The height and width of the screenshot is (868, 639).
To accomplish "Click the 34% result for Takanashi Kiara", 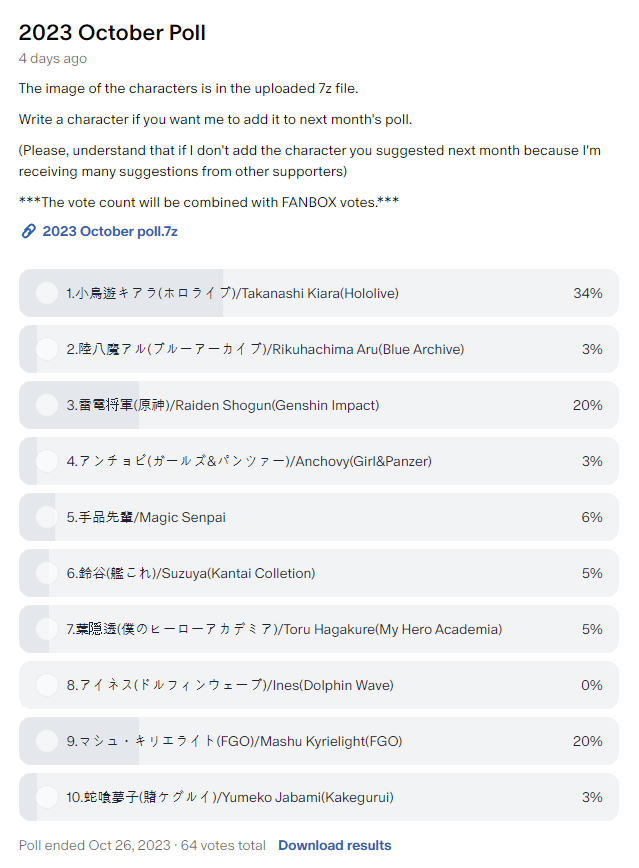I will point(587,293).
